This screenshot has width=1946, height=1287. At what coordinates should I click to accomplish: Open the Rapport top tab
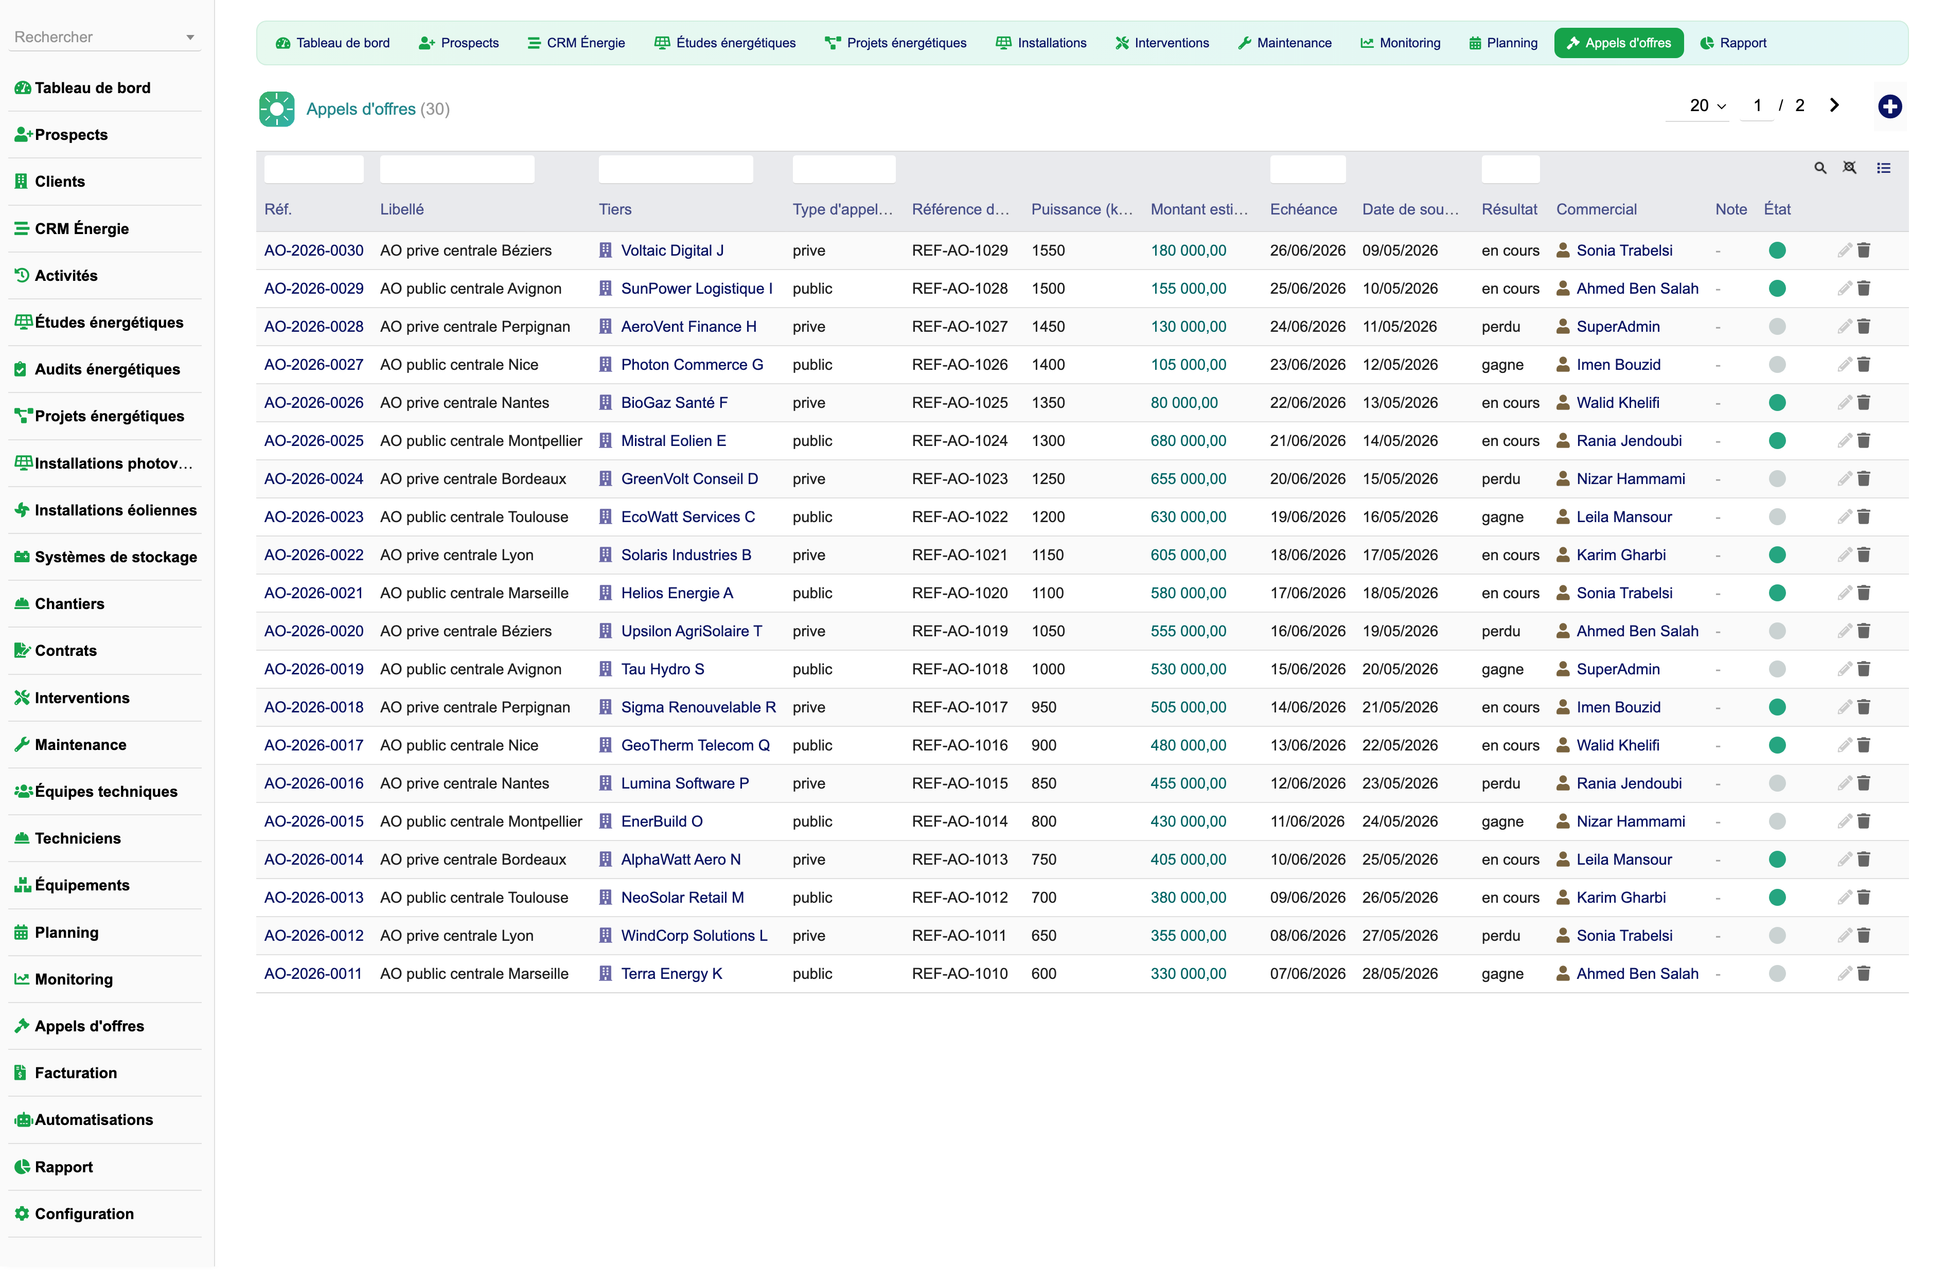coord(1733,43)
